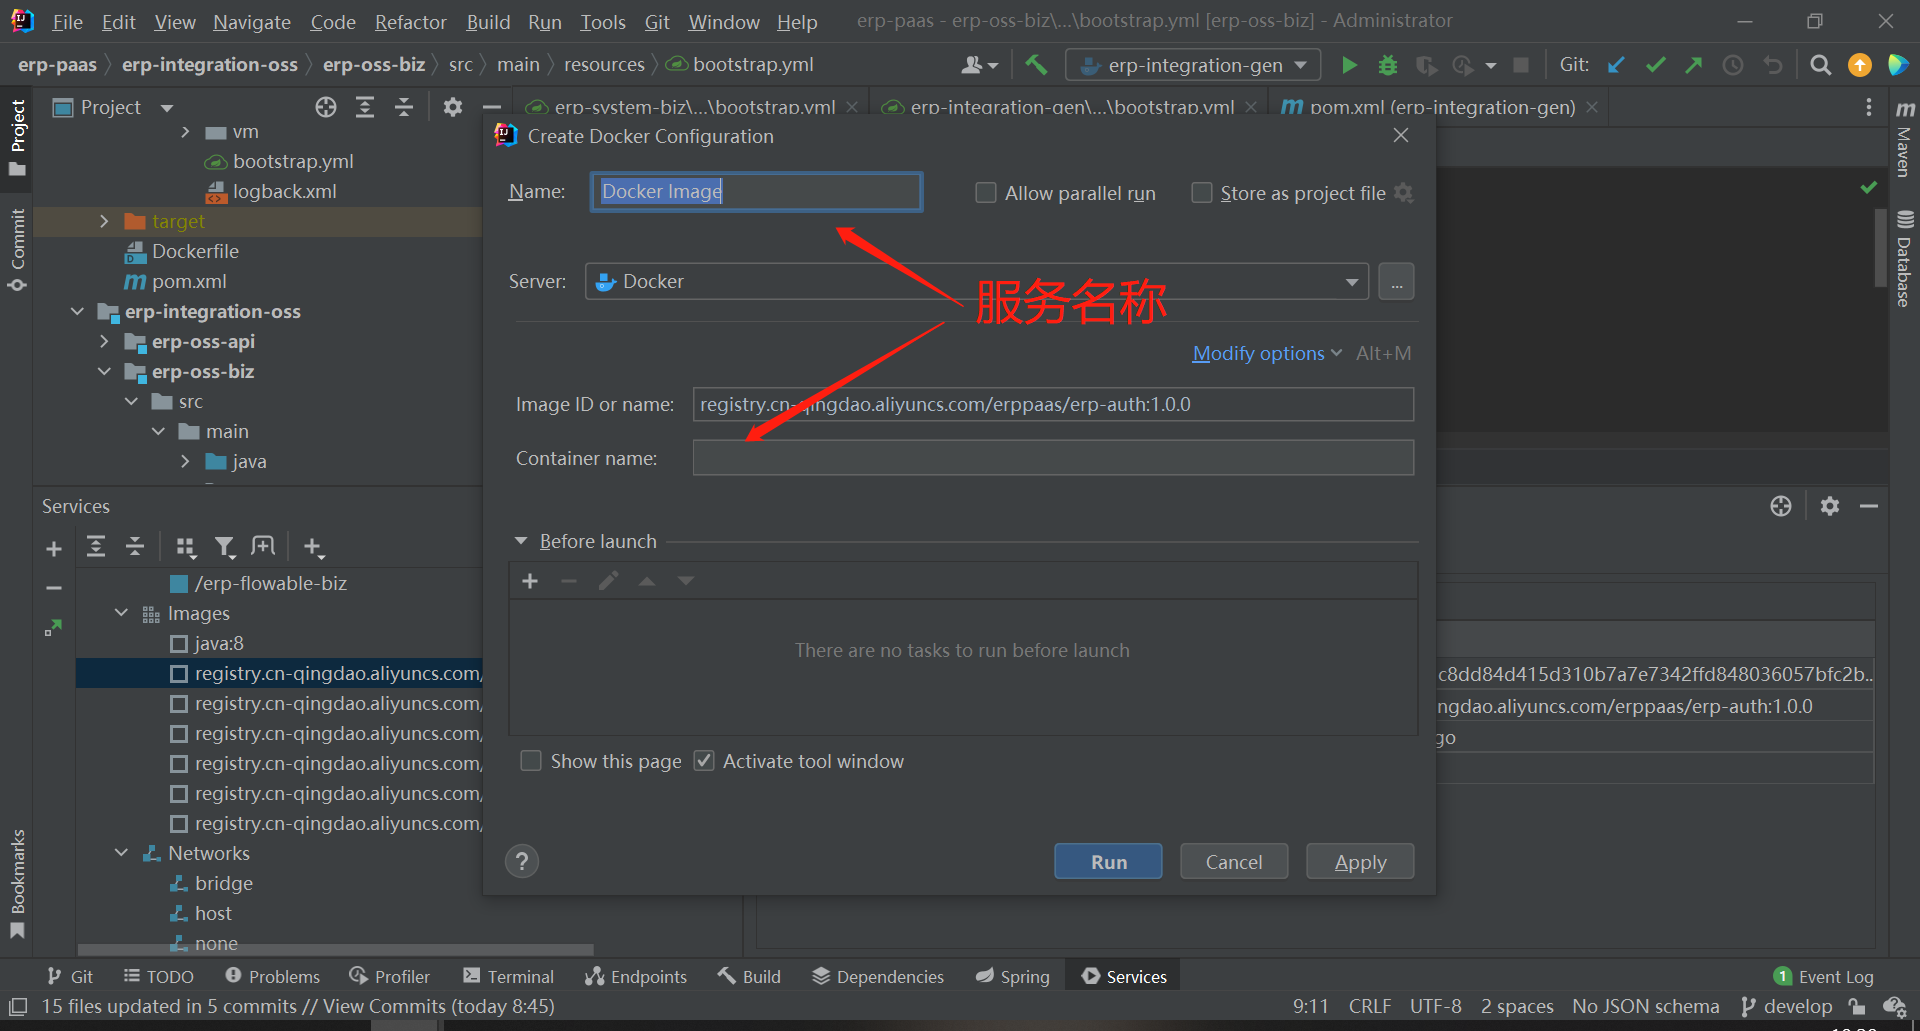This screenshot has height=1031, width=1920.
Task: Click the green Run configuration play icon
Action: 1349,65
